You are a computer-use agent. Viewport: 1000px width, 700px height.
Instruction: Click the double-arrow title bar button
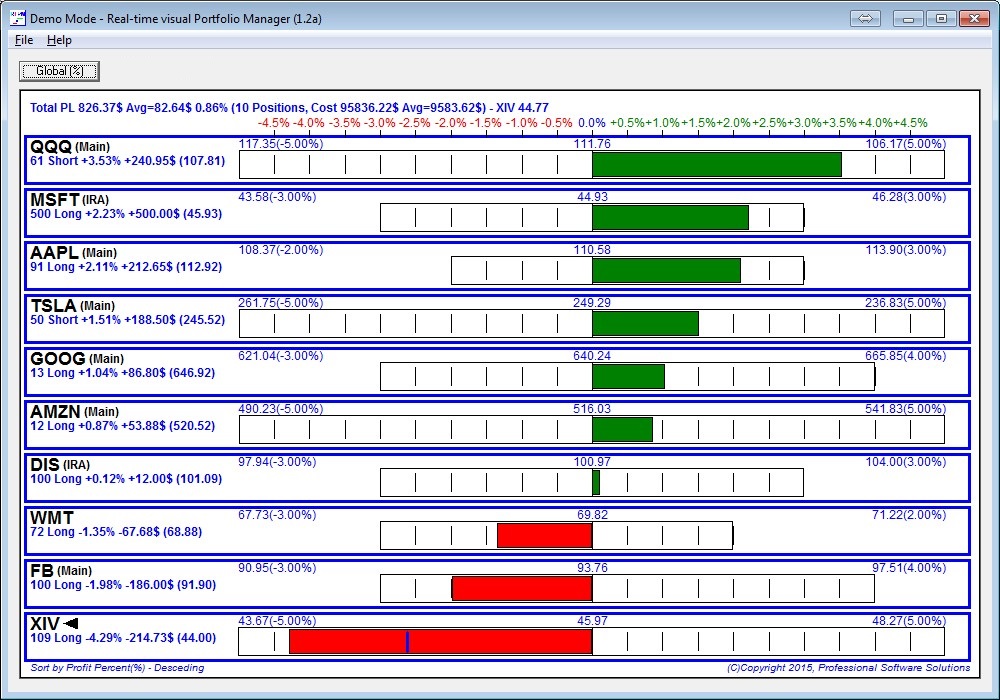865,18
